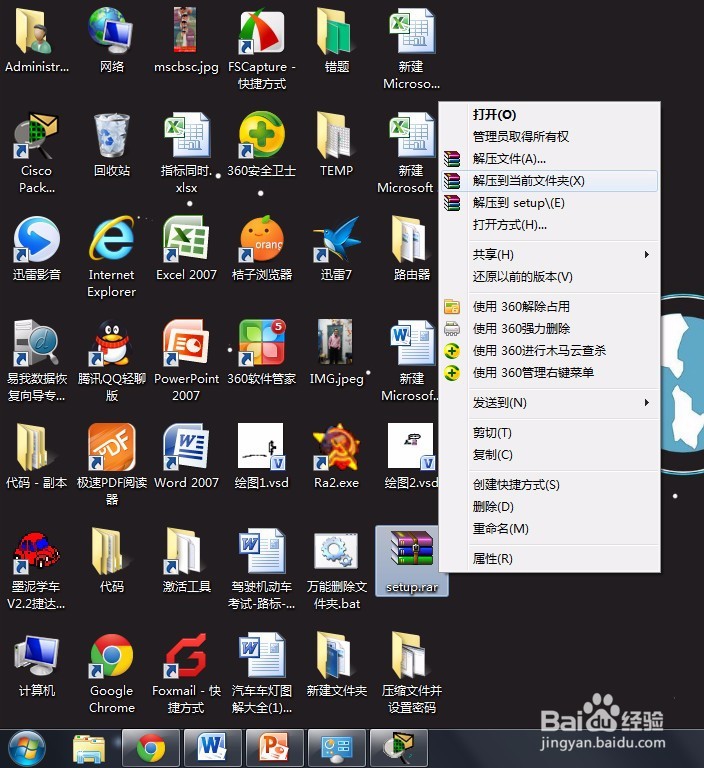Expand the 共享(H) submenu arrow
The height and width of the screenshot is (768, 704).
coord(647,254)
